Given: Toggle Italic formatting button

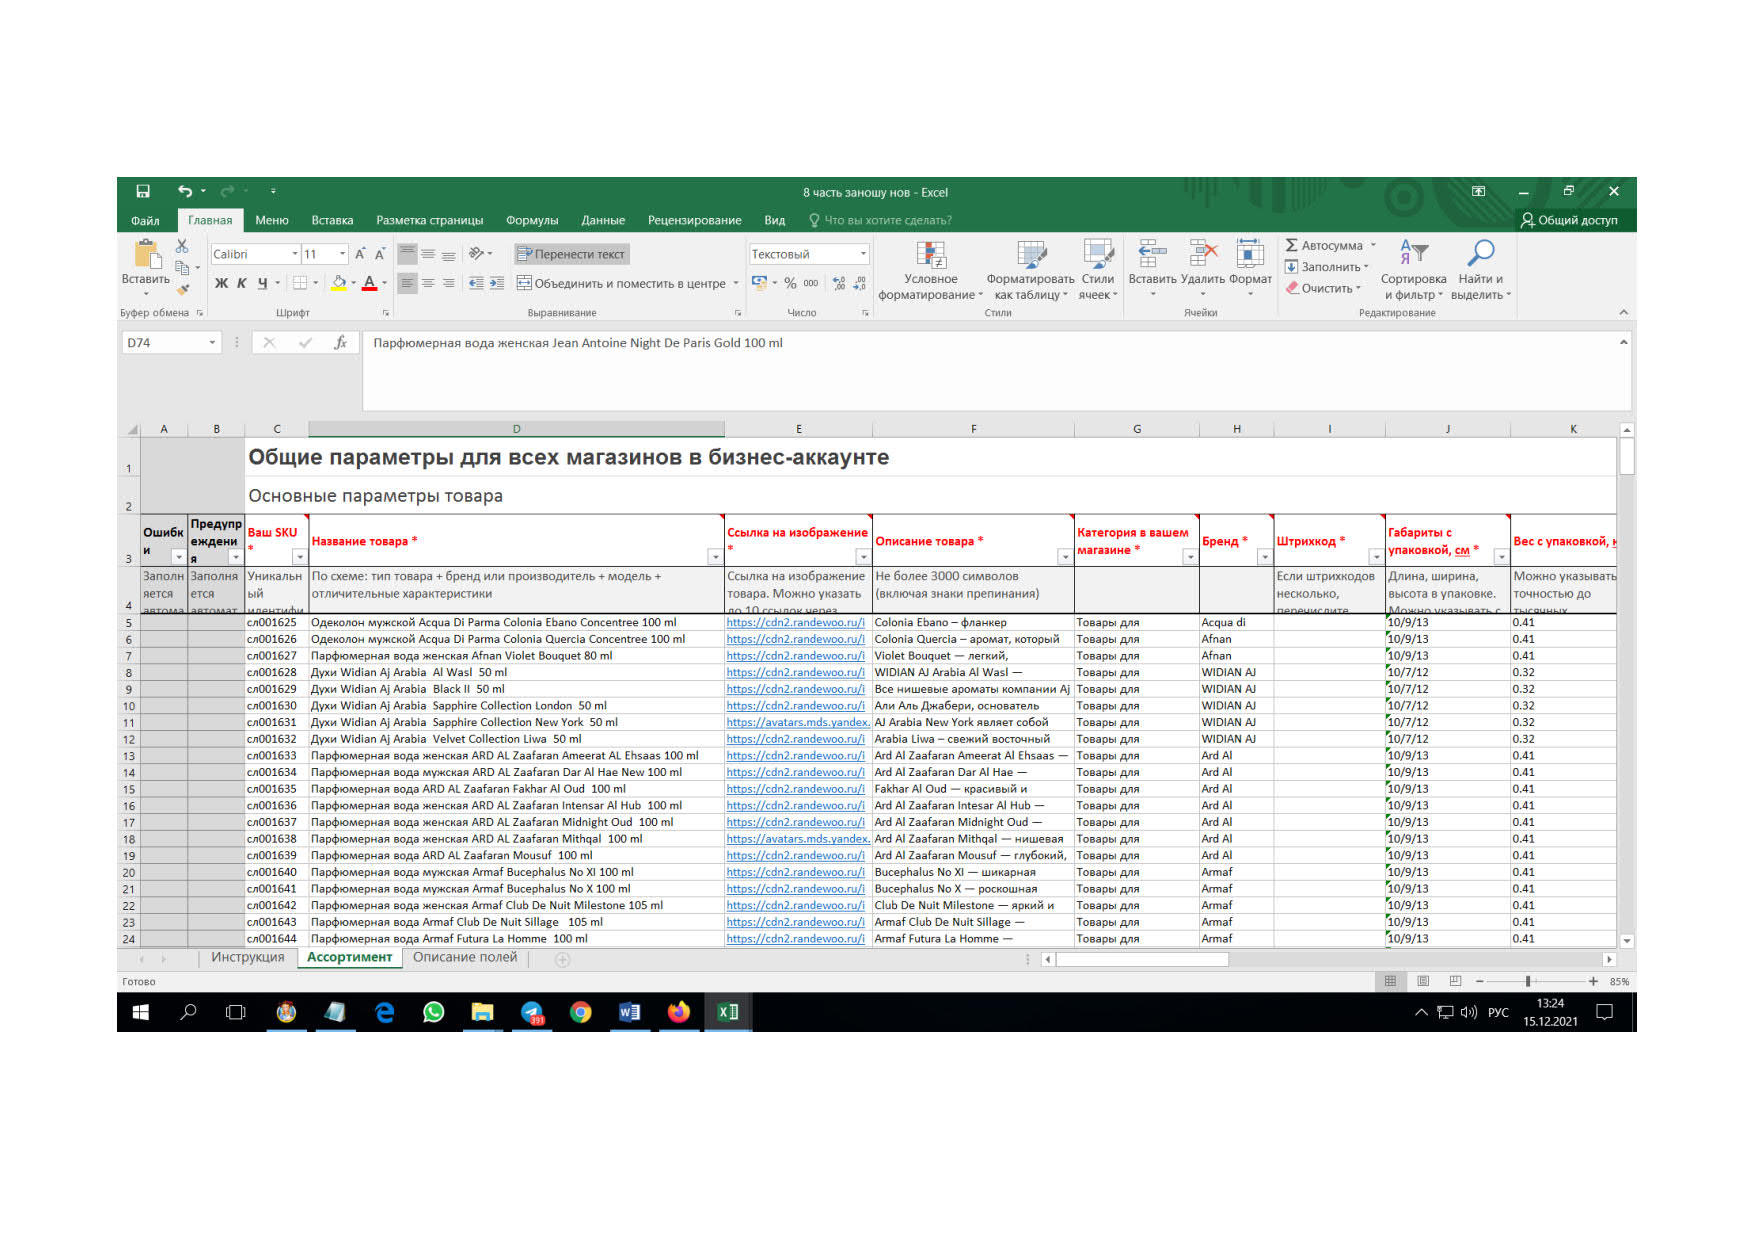Looking at the screenshot, I should click(241, 283).
